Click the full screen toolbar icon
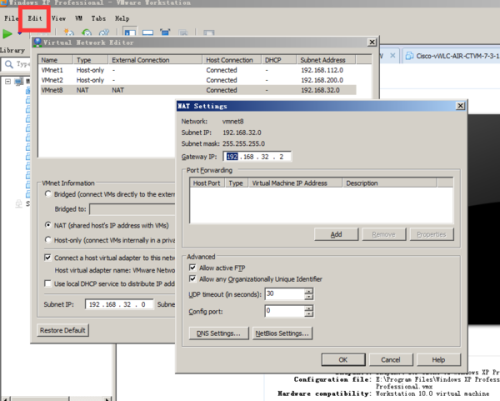 (165, 33)
